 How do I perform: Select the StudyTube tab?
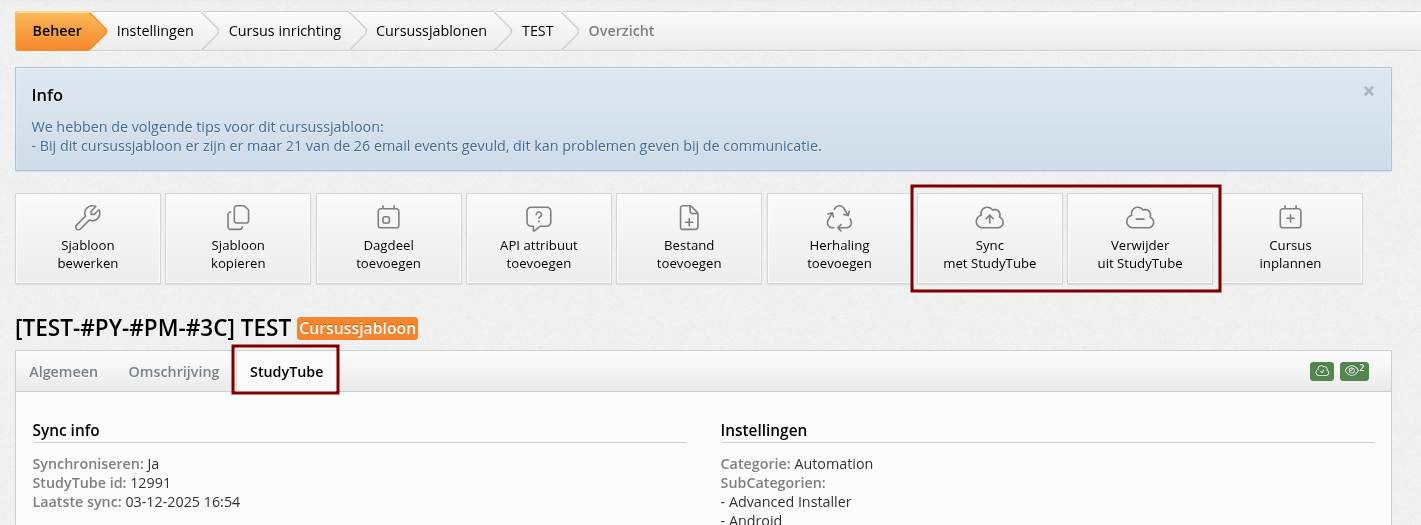pyautogui.click(x=286, y=372)
